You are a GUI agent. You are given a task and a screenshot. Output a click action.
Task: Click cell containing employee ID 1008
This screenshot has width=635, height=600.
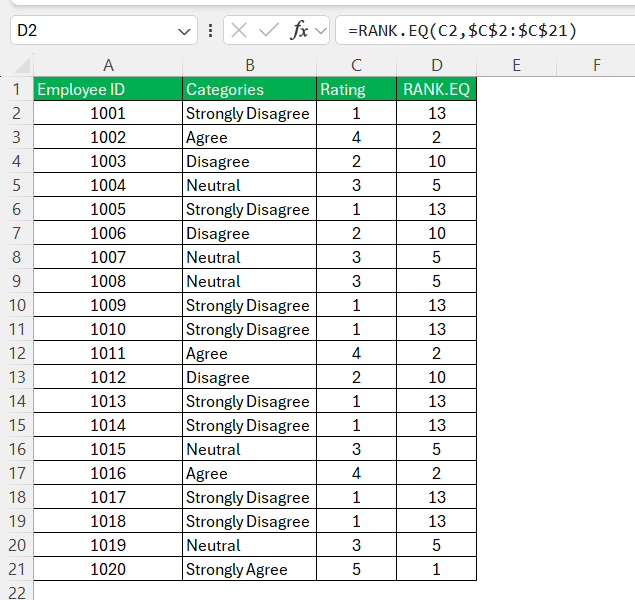[108, 281]
